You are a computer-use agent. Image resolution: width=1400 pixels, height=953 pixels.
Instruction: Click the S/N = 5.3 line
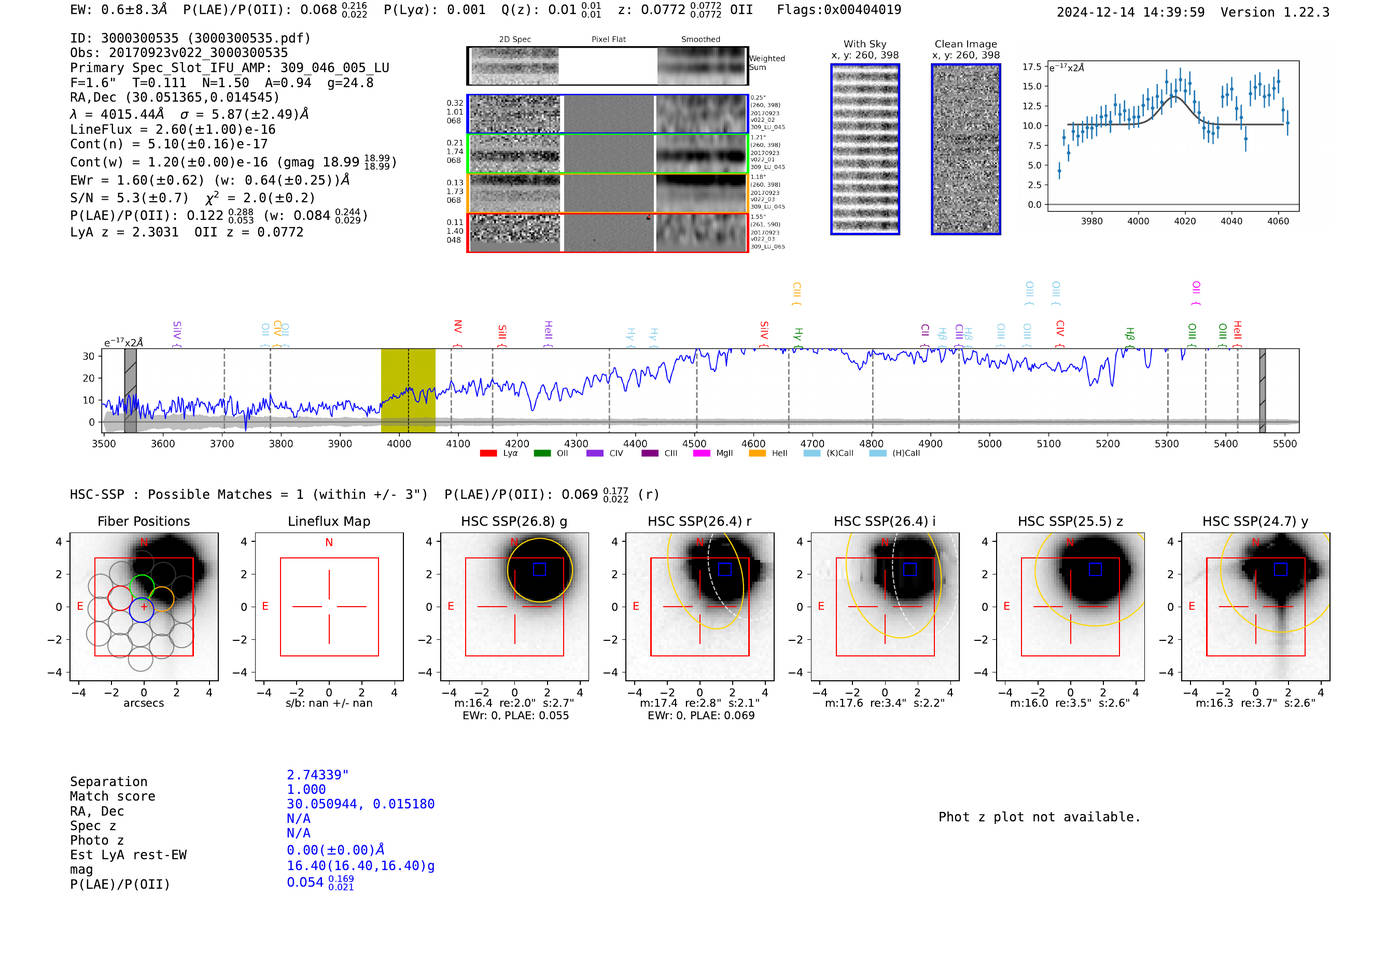(193, 198)
